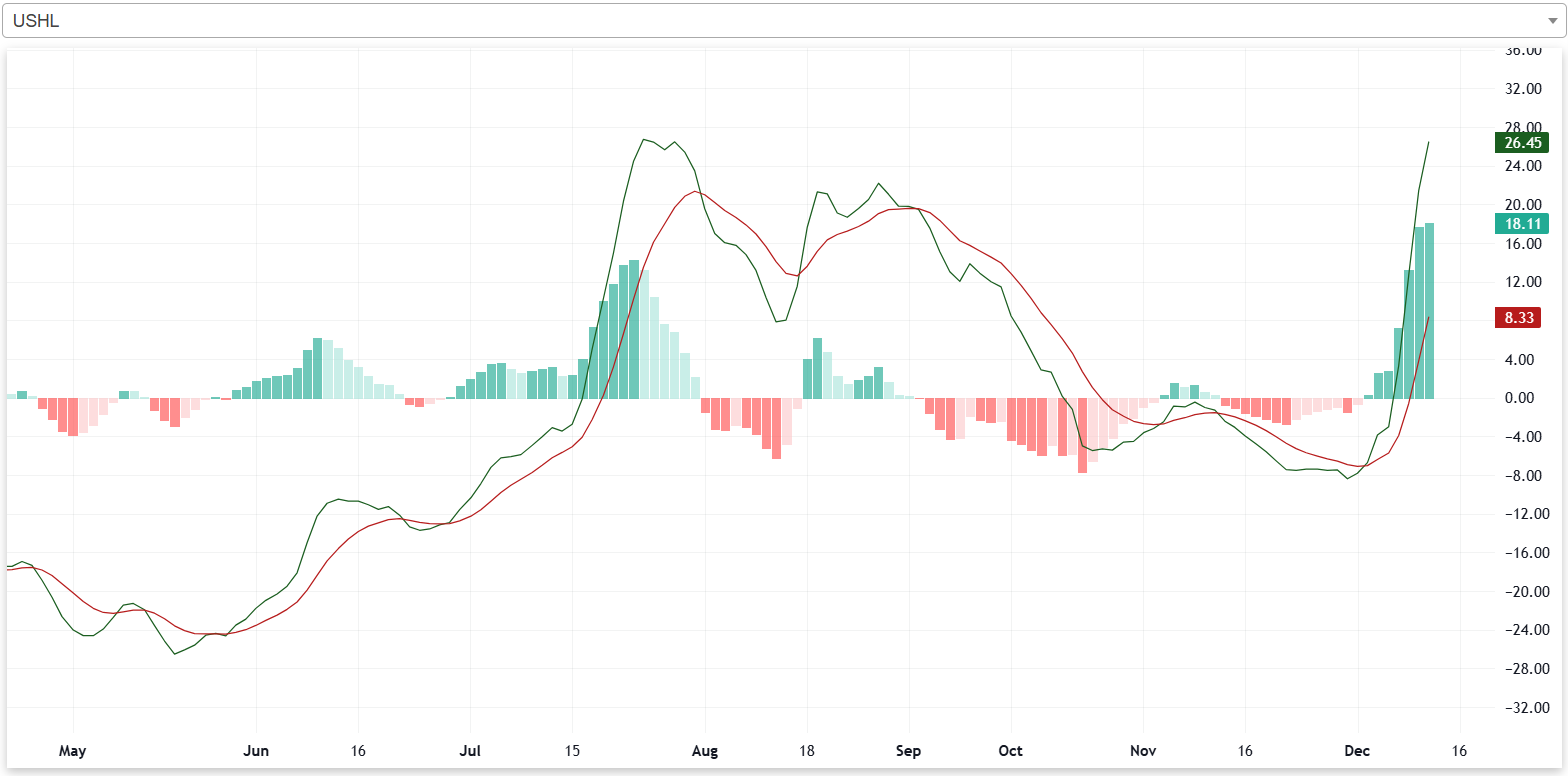Click the Aug label on time axis
This screenshot has height=776, width=1568.
705,750
